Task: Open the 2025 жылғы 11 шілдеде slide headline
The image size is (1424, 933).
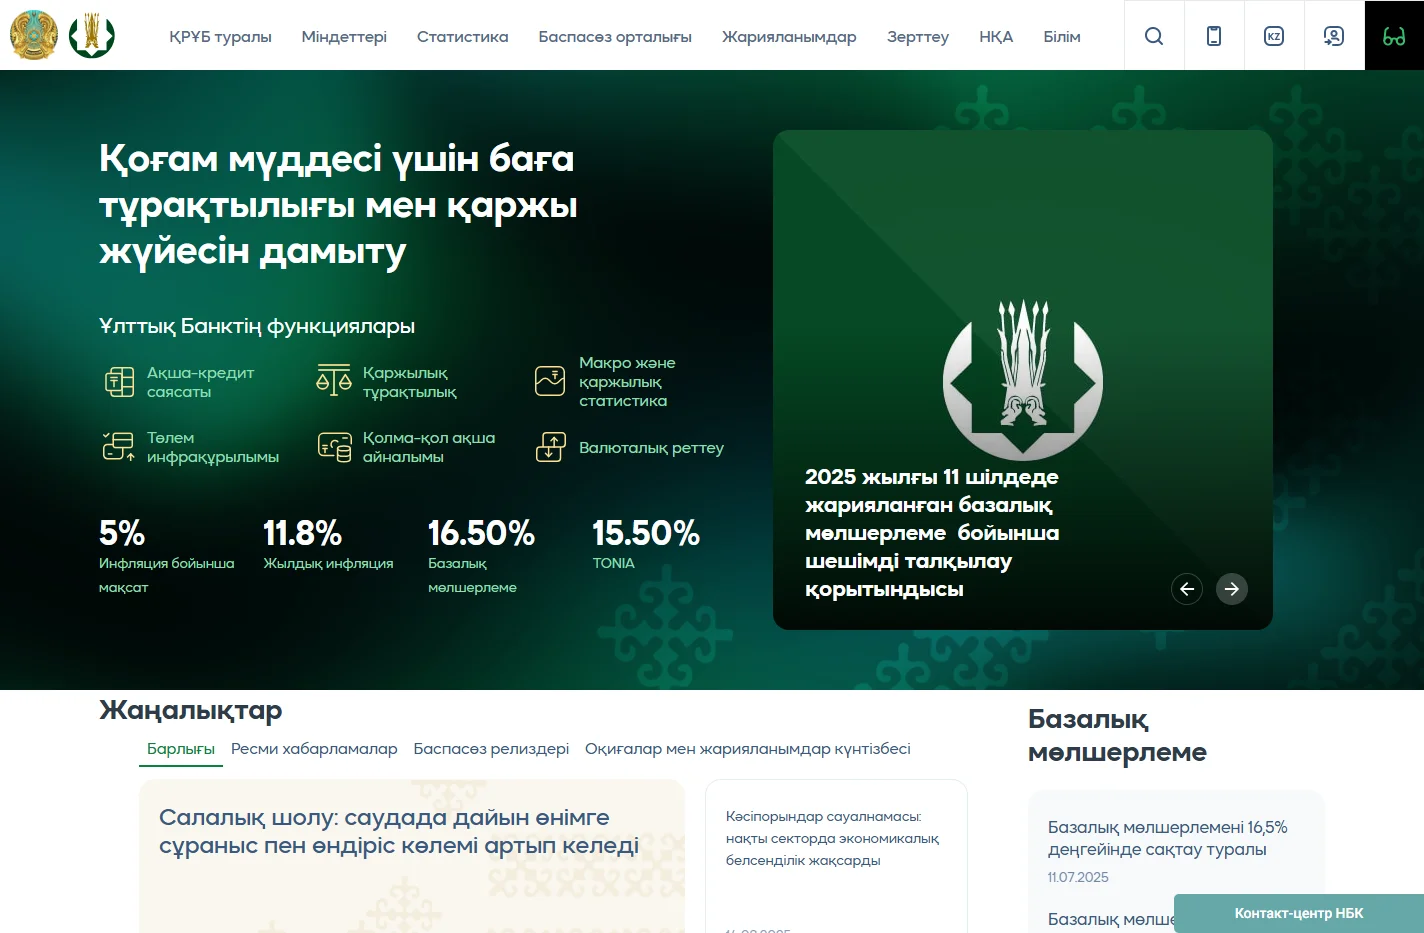Action: point(932,533)
